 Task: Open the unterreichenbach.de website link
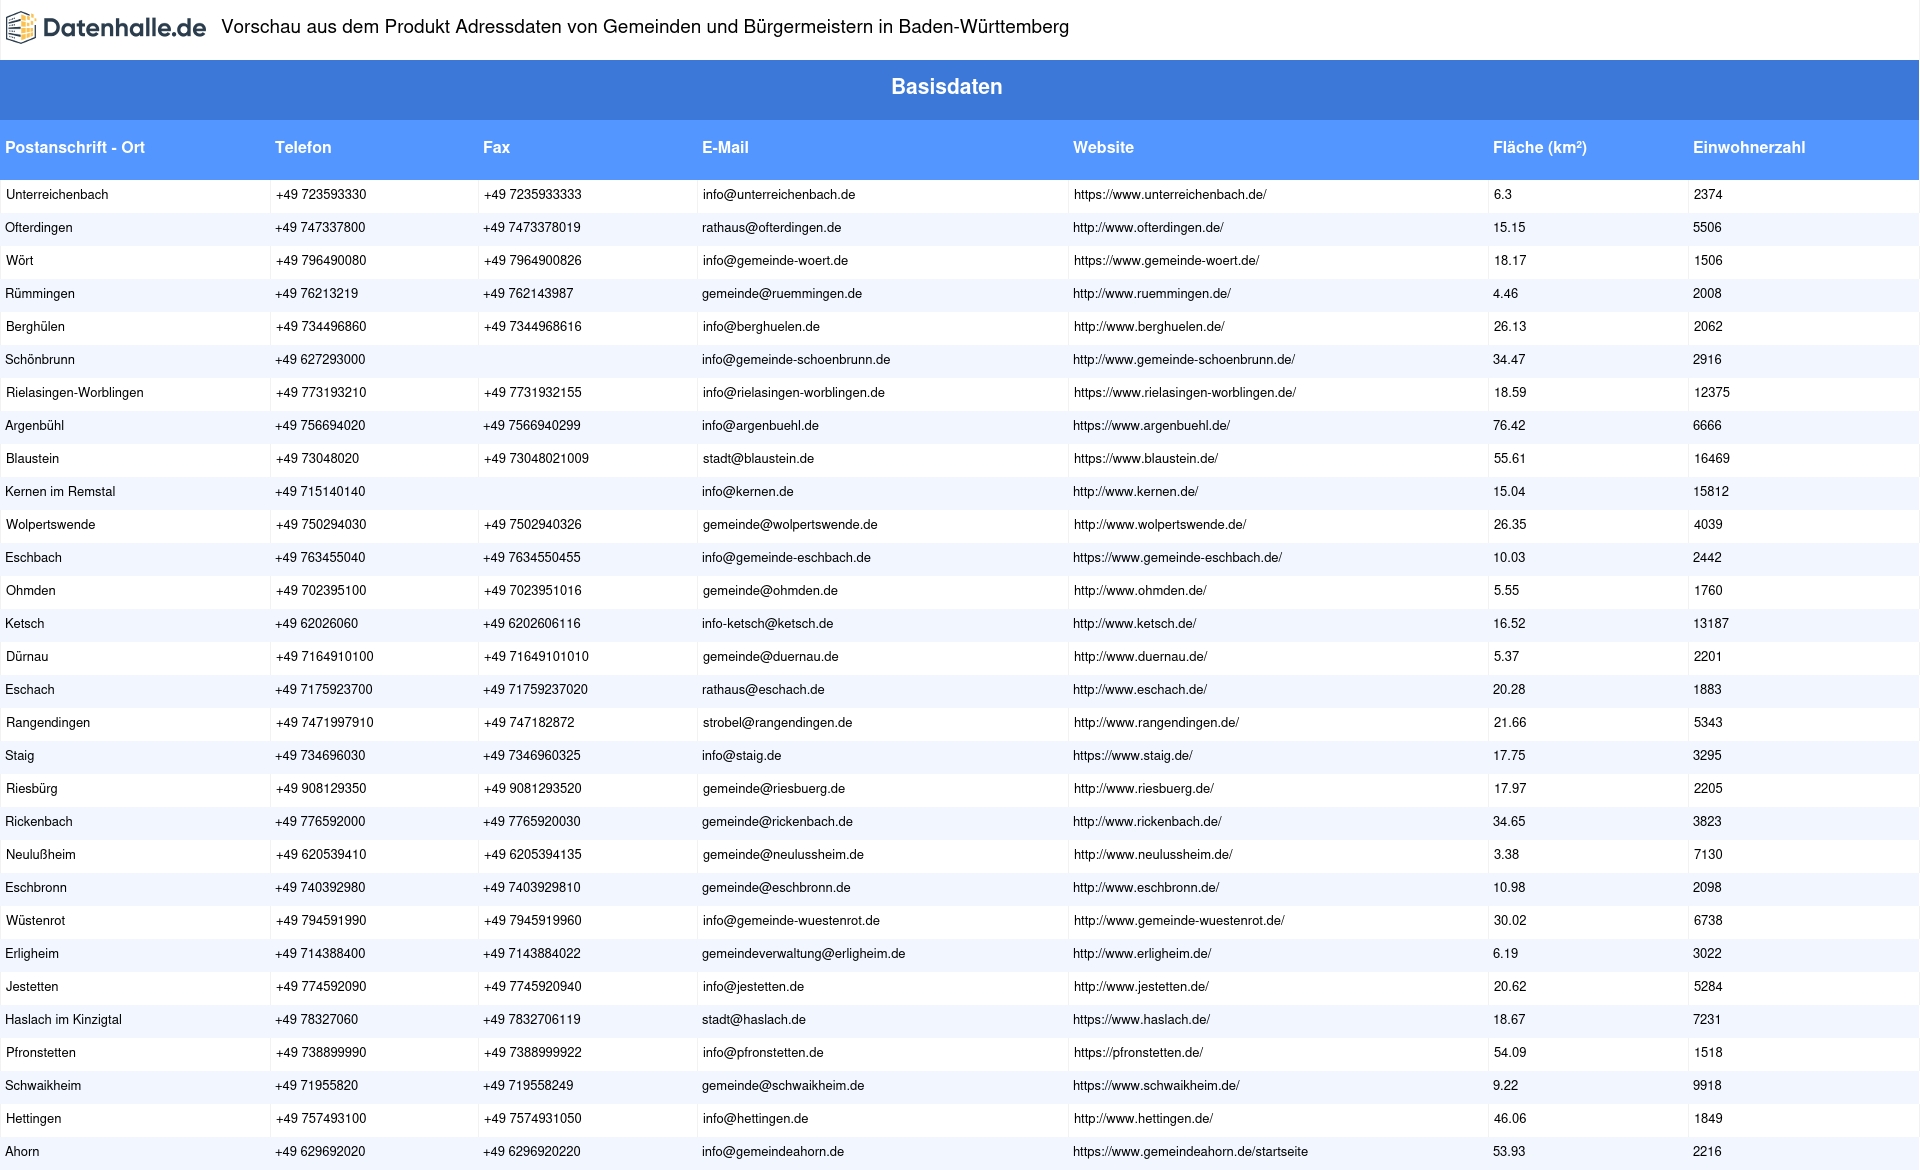pos(1170,195)
